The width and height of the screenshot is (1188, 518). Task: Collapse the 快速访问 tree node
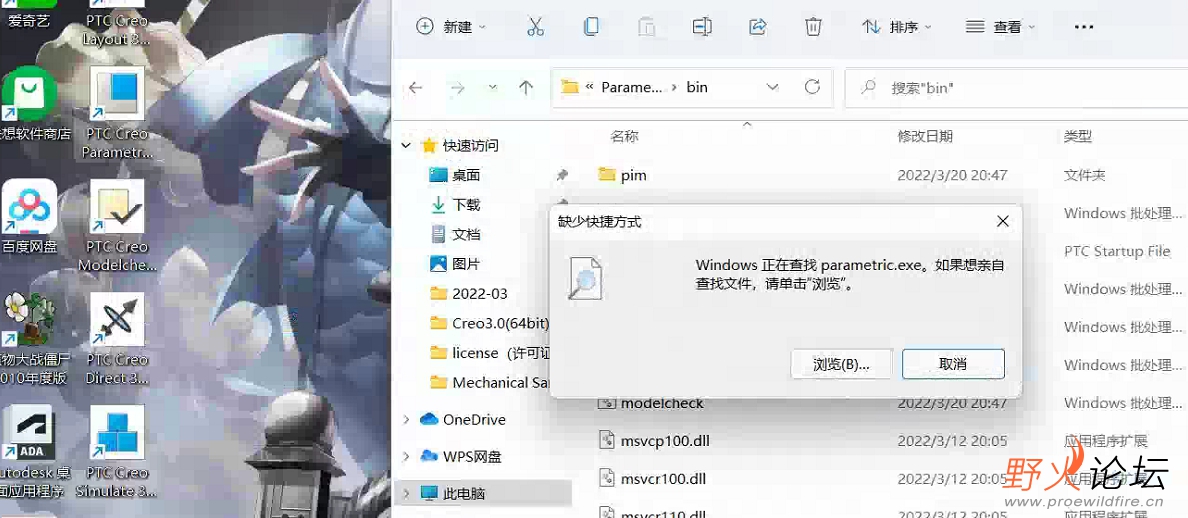406,145
